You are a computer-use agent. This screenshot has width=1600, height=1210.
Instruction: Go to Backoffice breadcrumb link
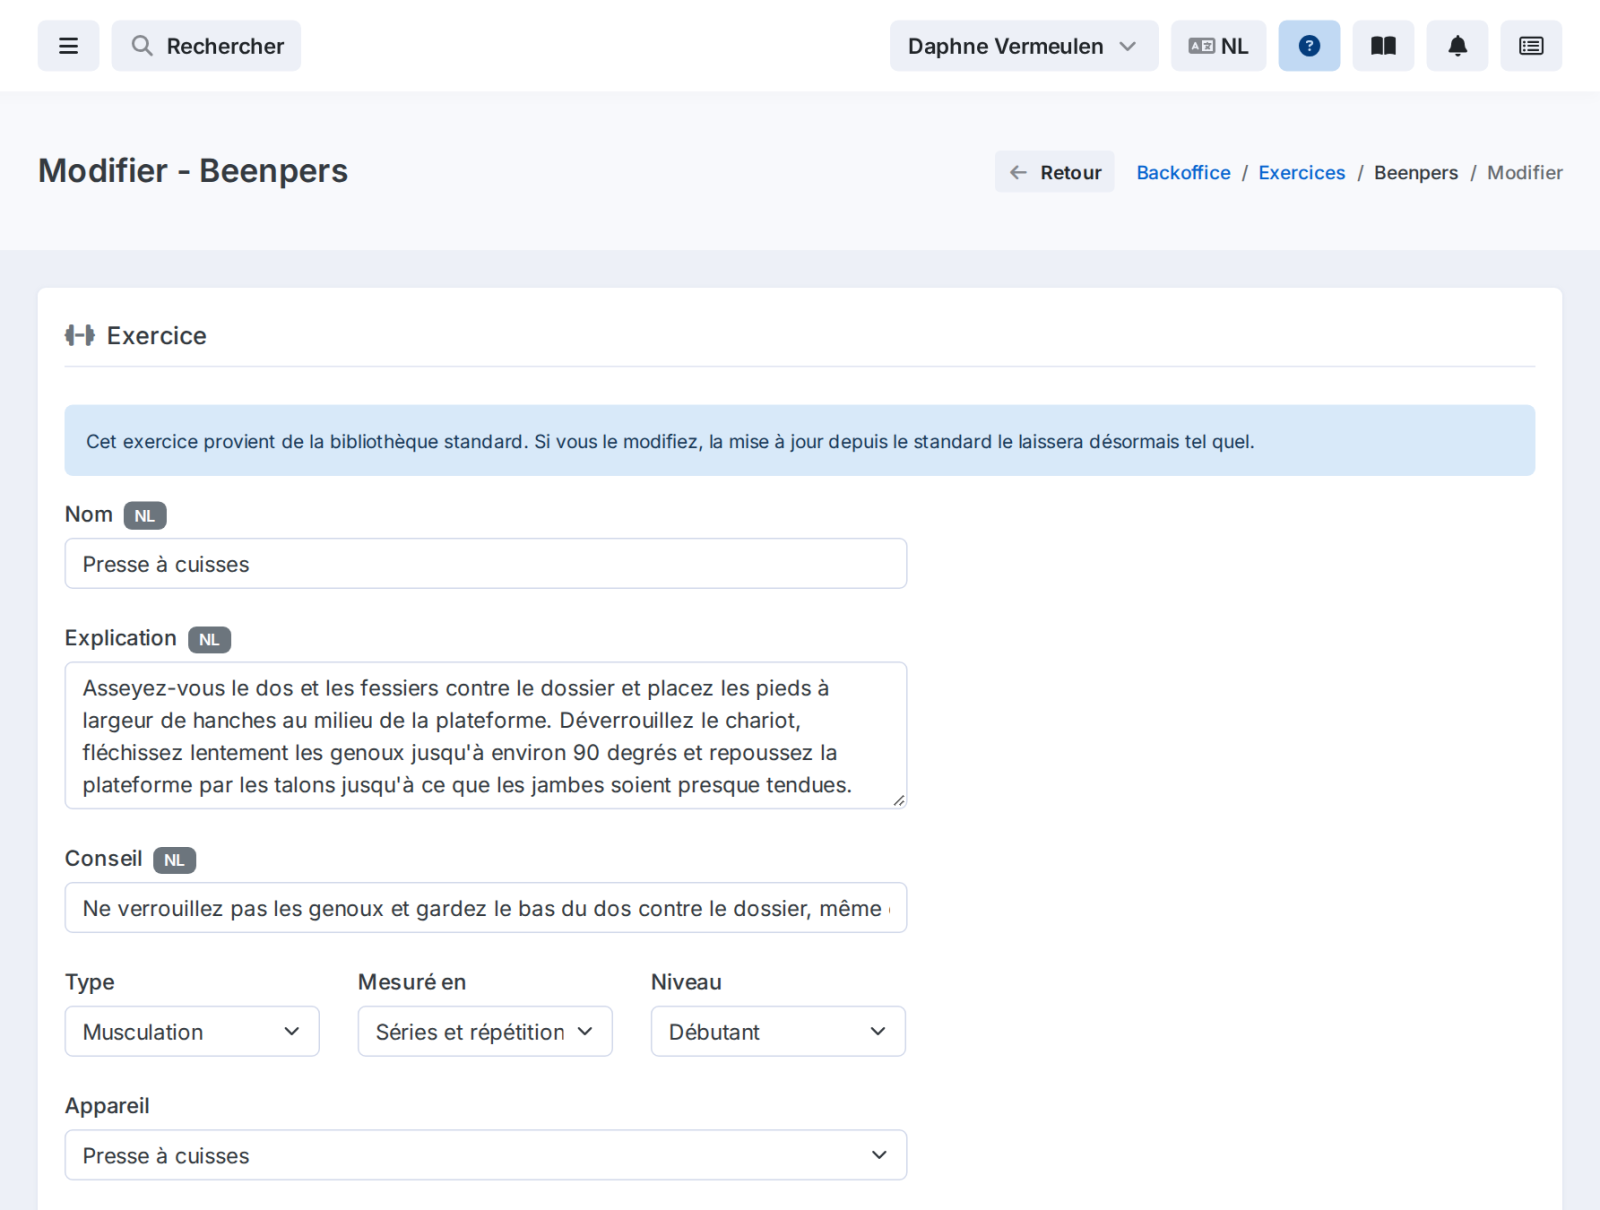click(1183, 172)
